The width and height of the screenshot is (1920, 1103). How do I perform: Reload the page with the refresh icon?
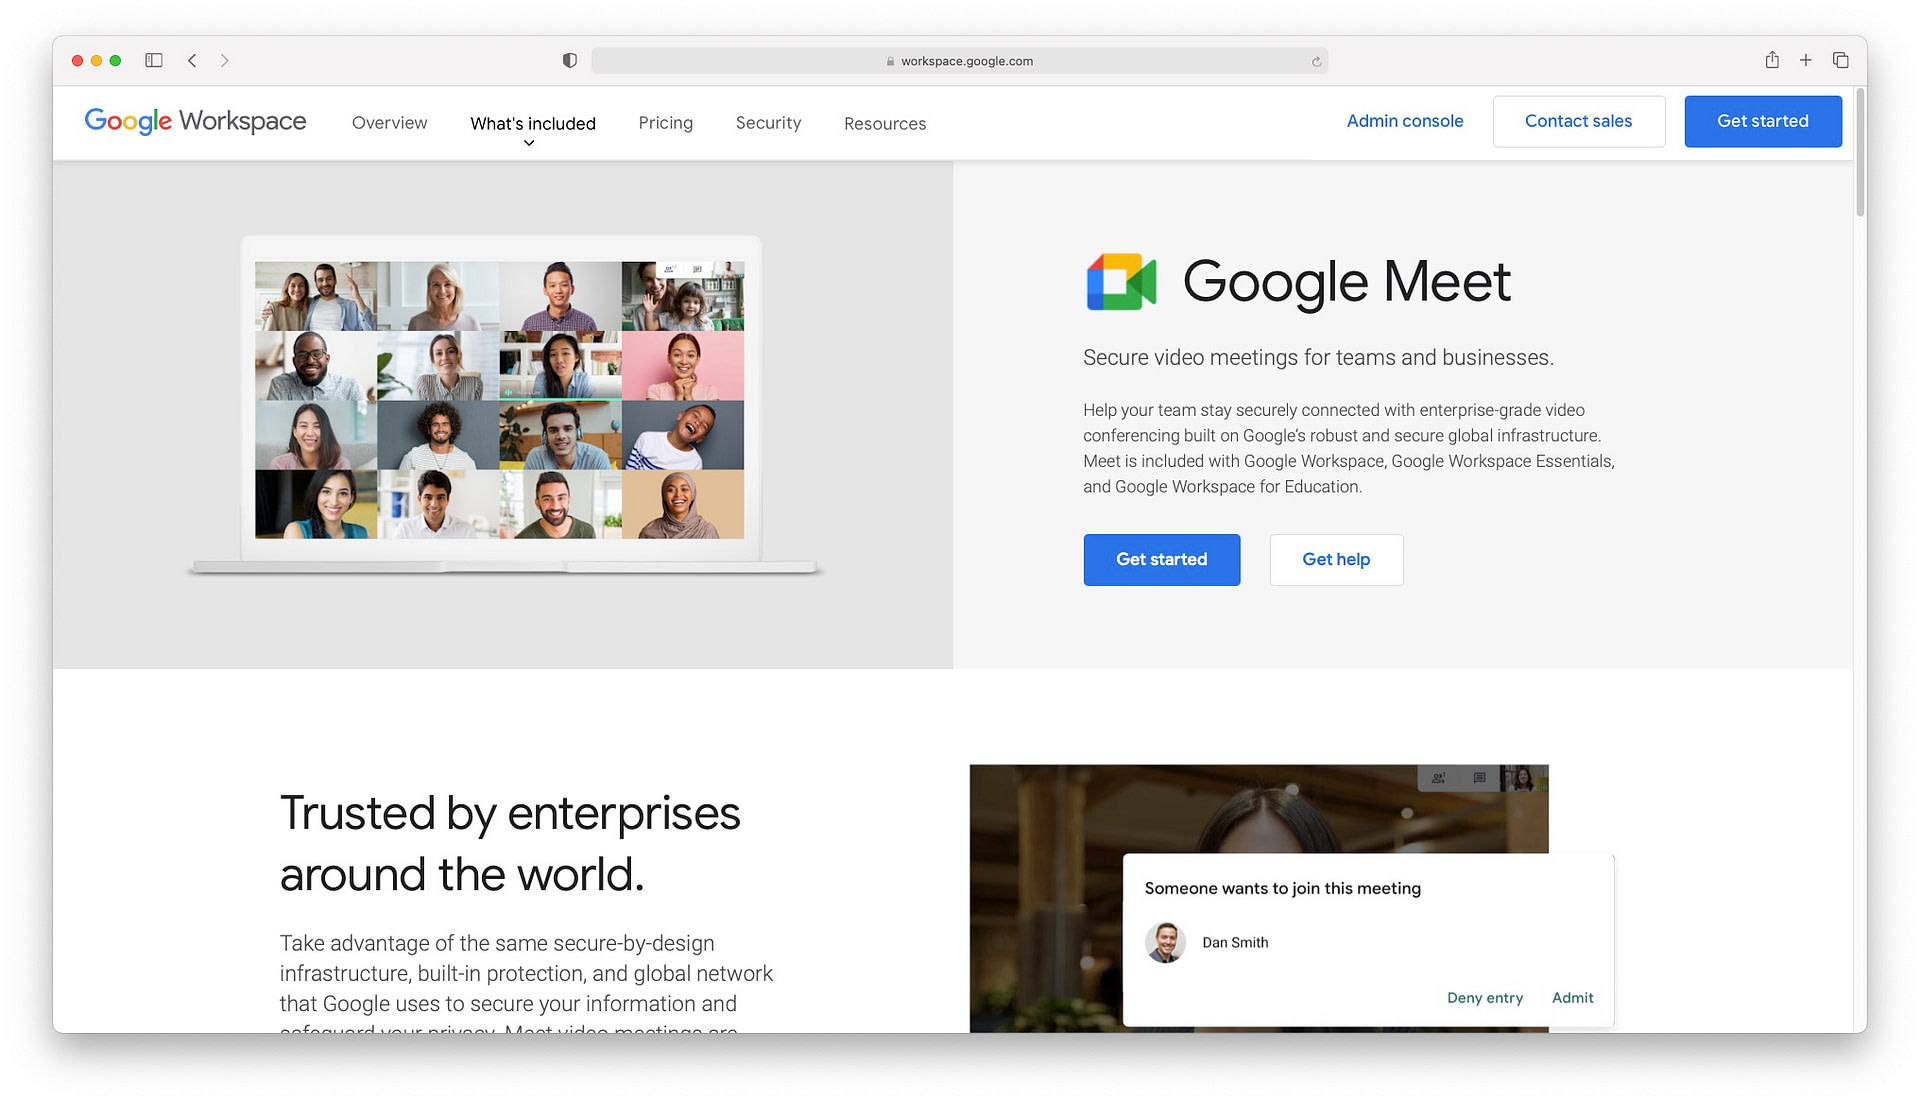point(1317,61)
